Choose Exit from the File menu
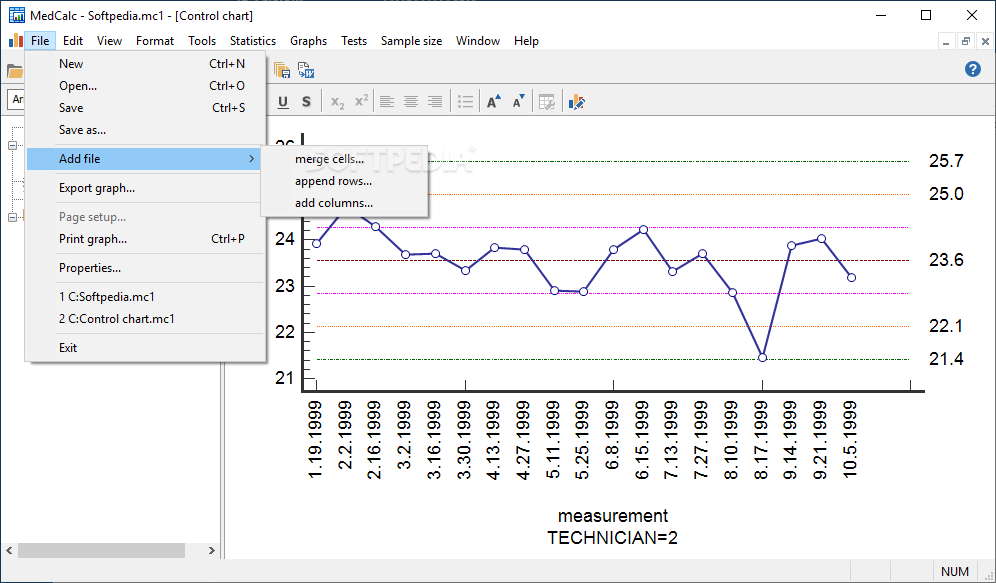This screenshot has height=583, width=996. (145, 347)
